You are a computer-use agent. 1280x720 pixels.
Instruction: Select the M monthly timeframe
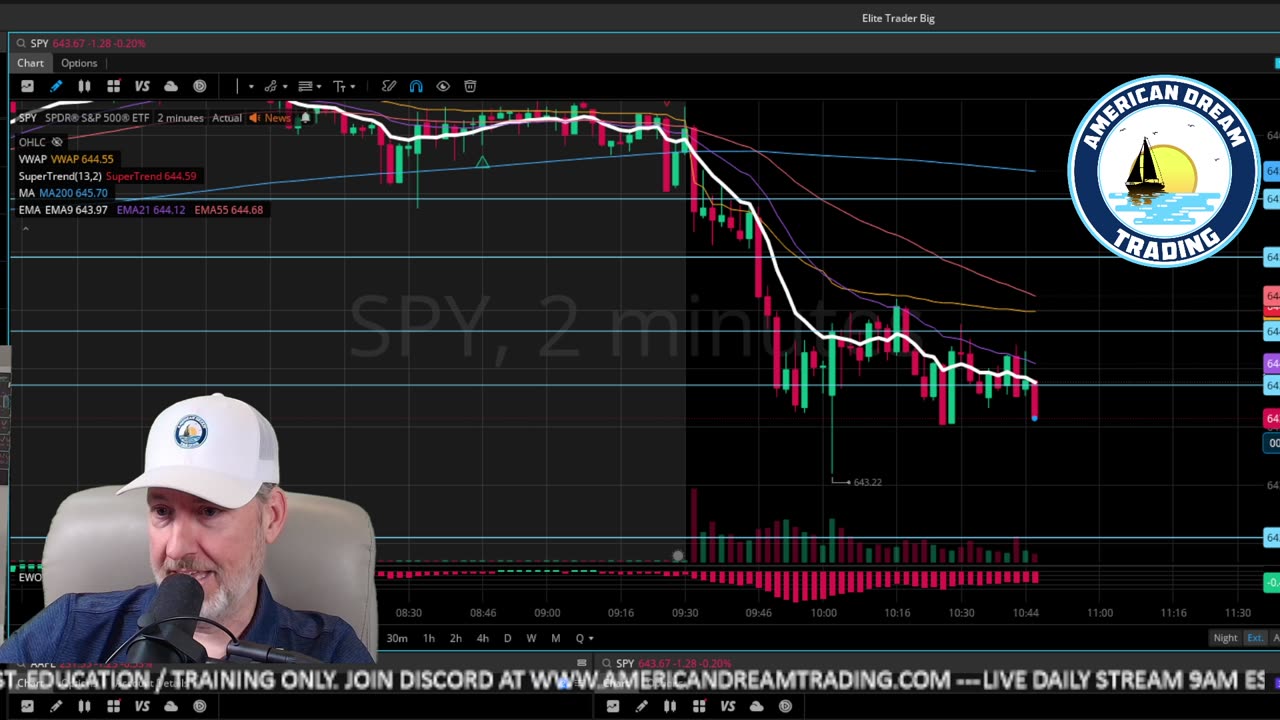(x=556, y=638)
